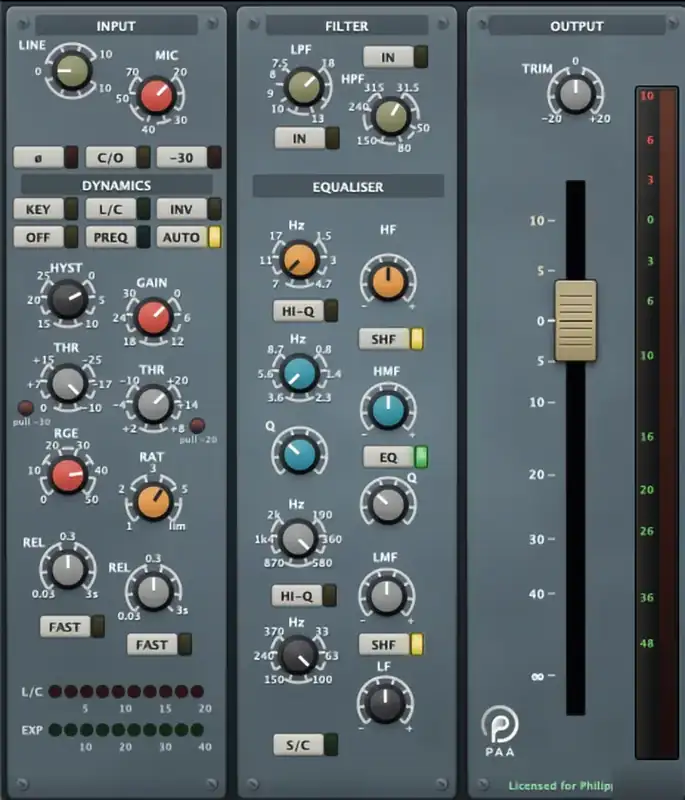Click the output fader handle

[x=575, y=320]
